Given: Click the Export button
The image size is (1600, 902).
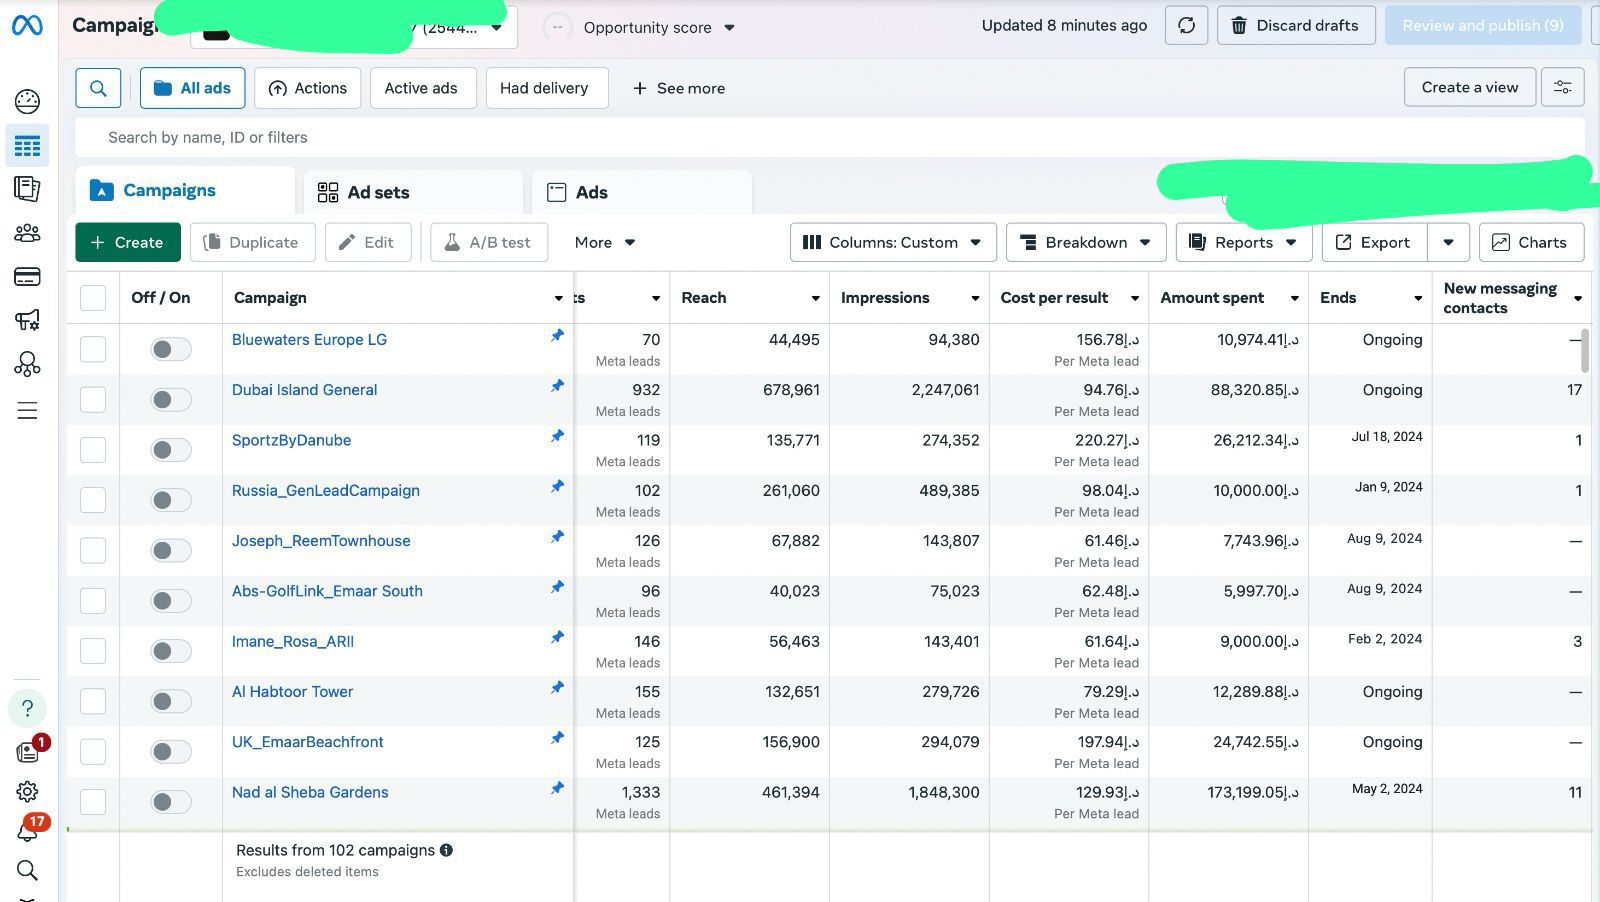Looking at the screenshot, I should (1374, 242).
